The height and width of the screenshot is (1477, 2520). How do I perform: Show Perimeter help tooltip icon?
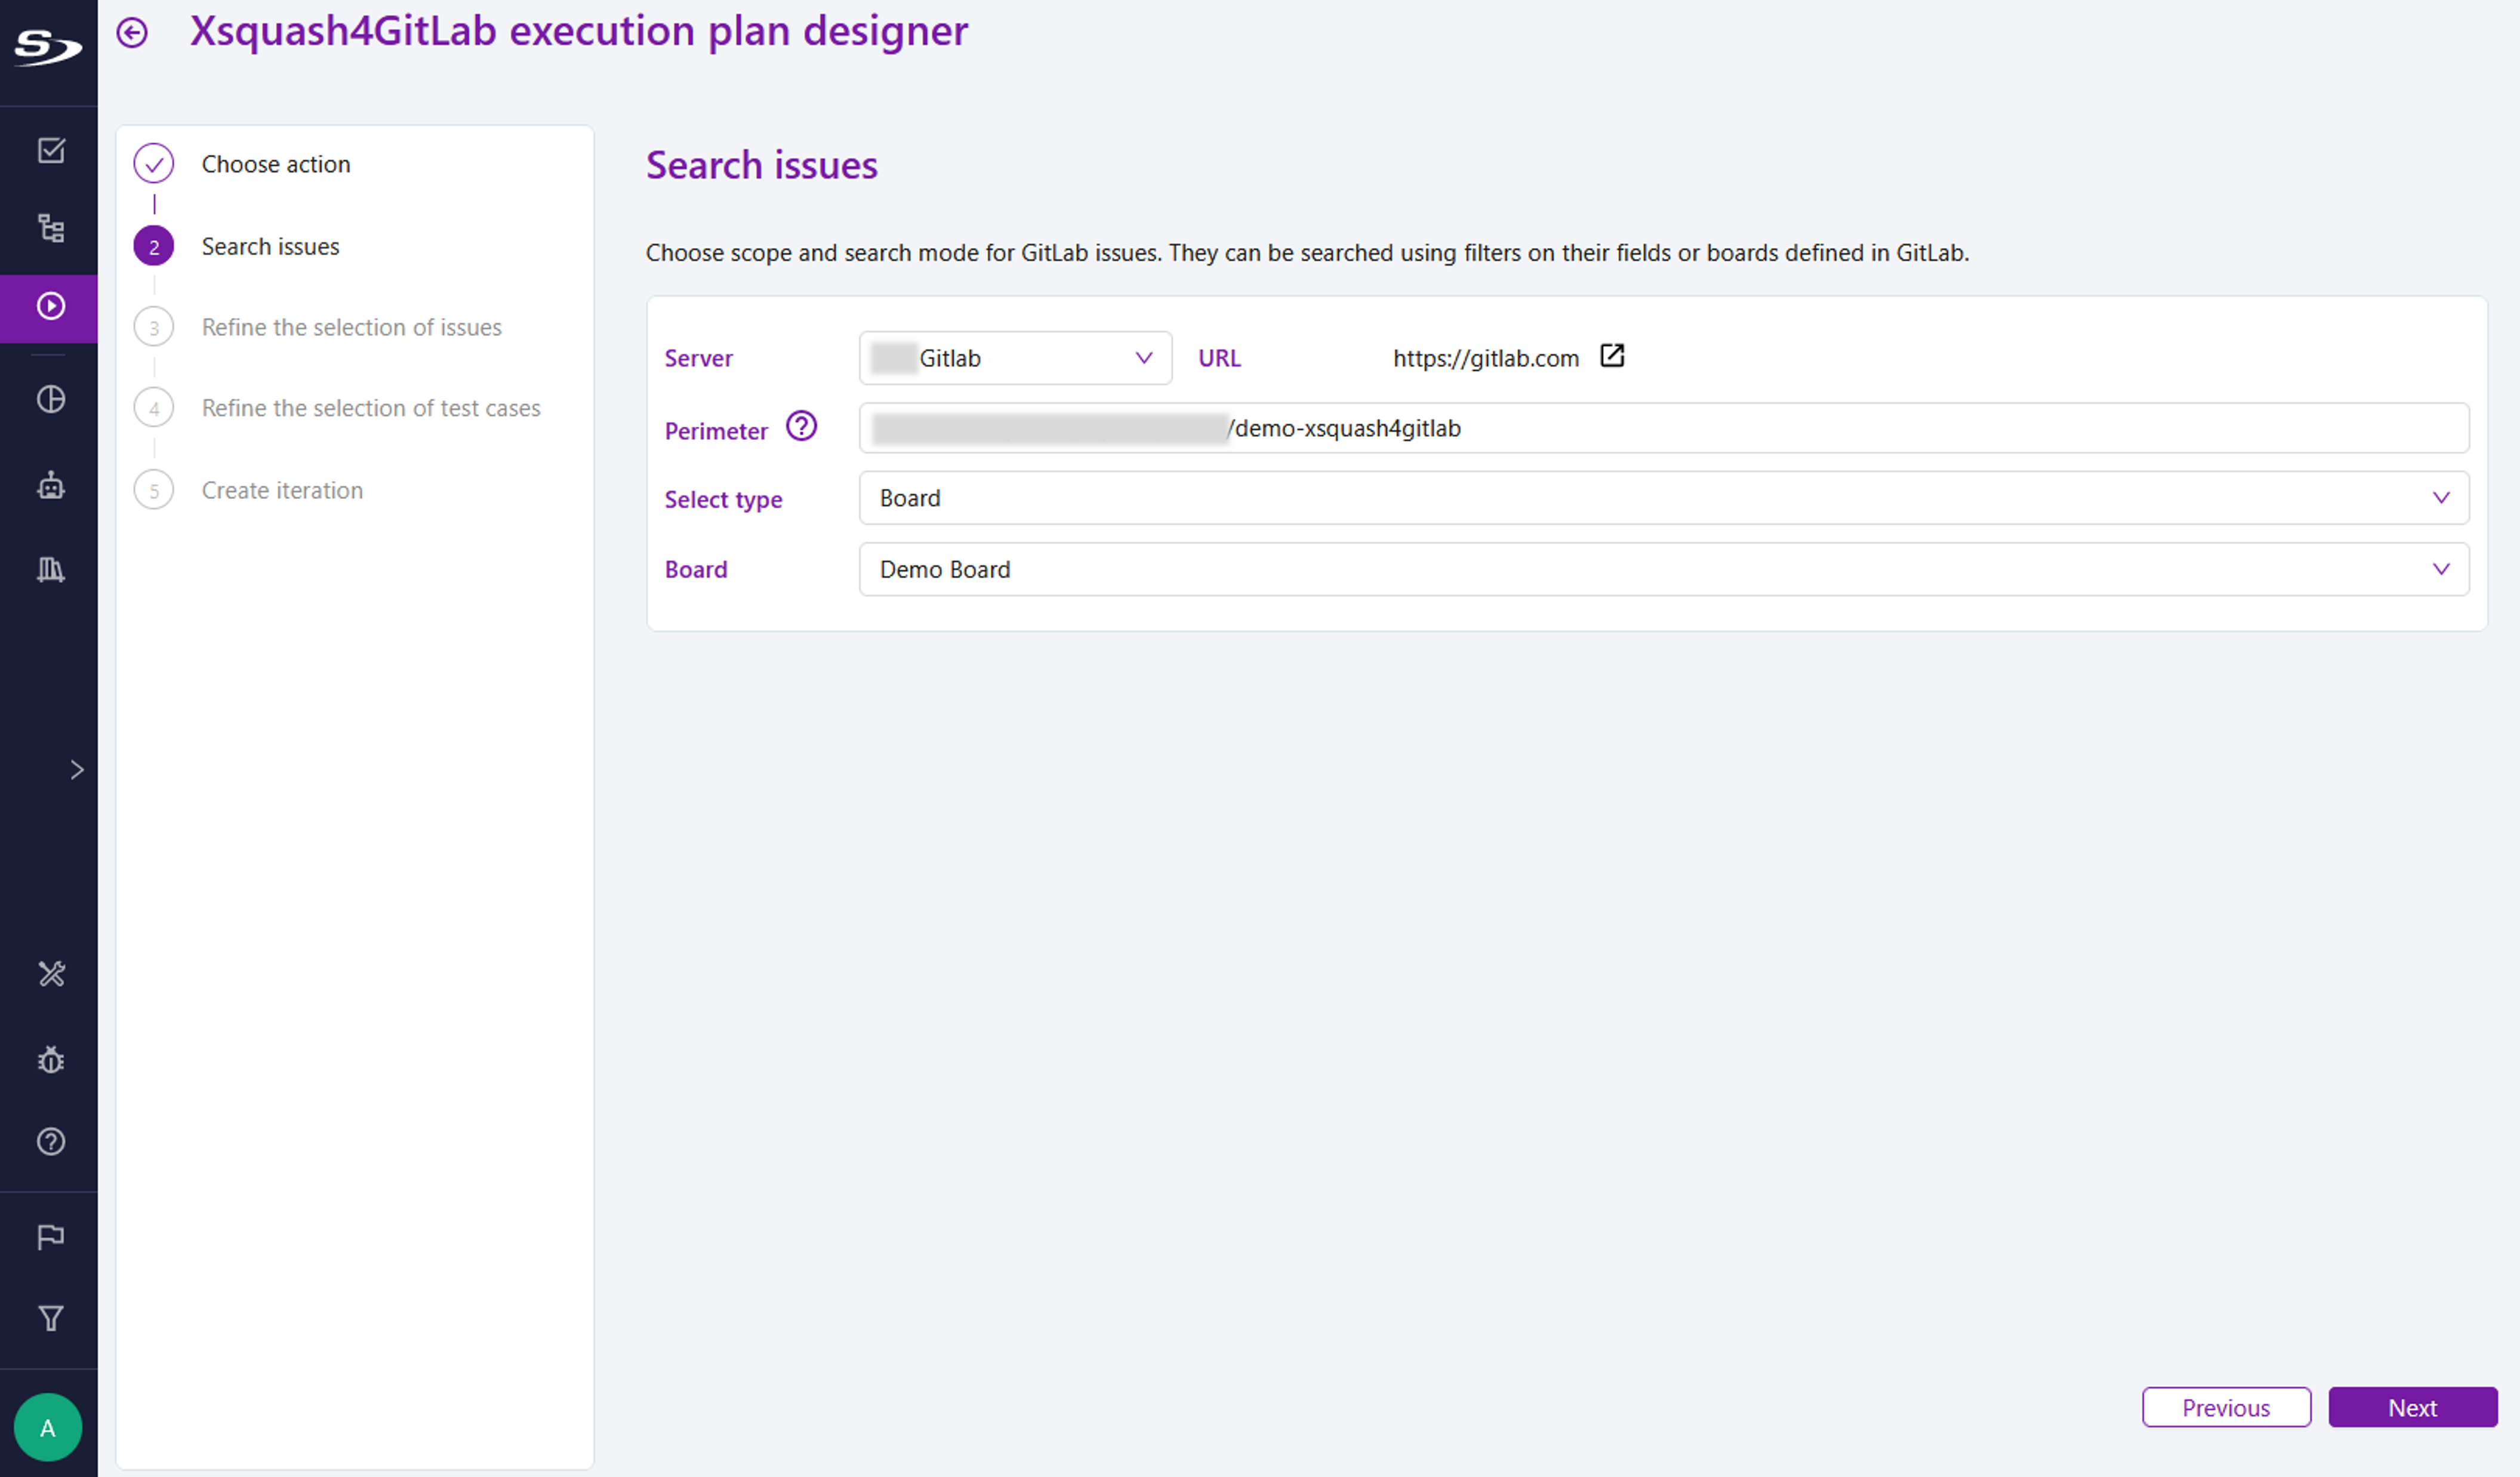pyautogui.click(x=801, y=427)
